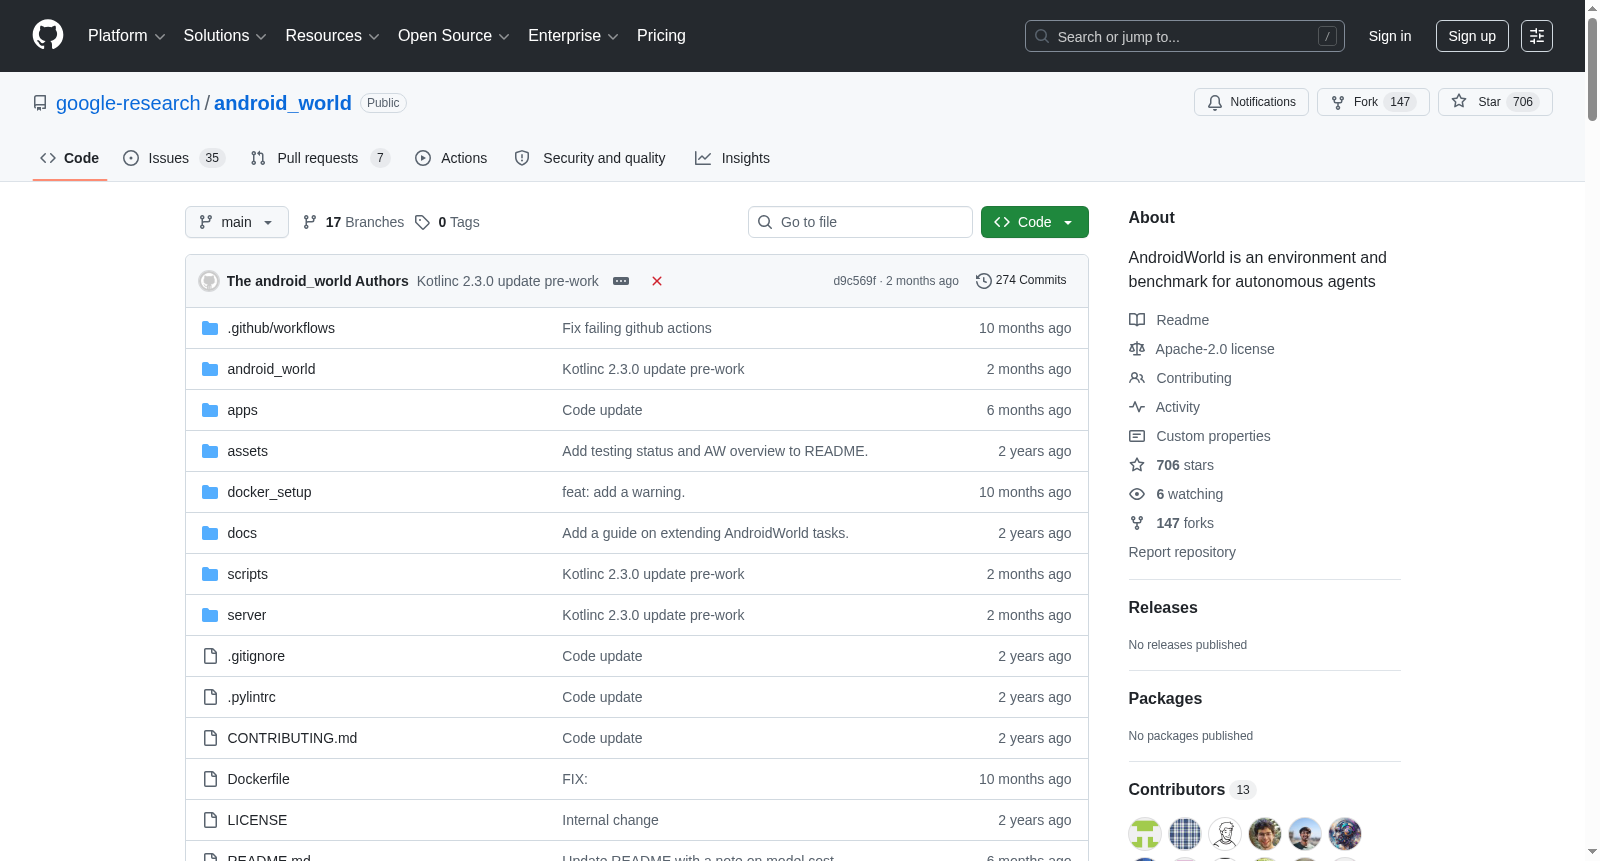Click the apps folder icon
The width and height of the screenshot is (1600, 861).
tap(210, 410)
